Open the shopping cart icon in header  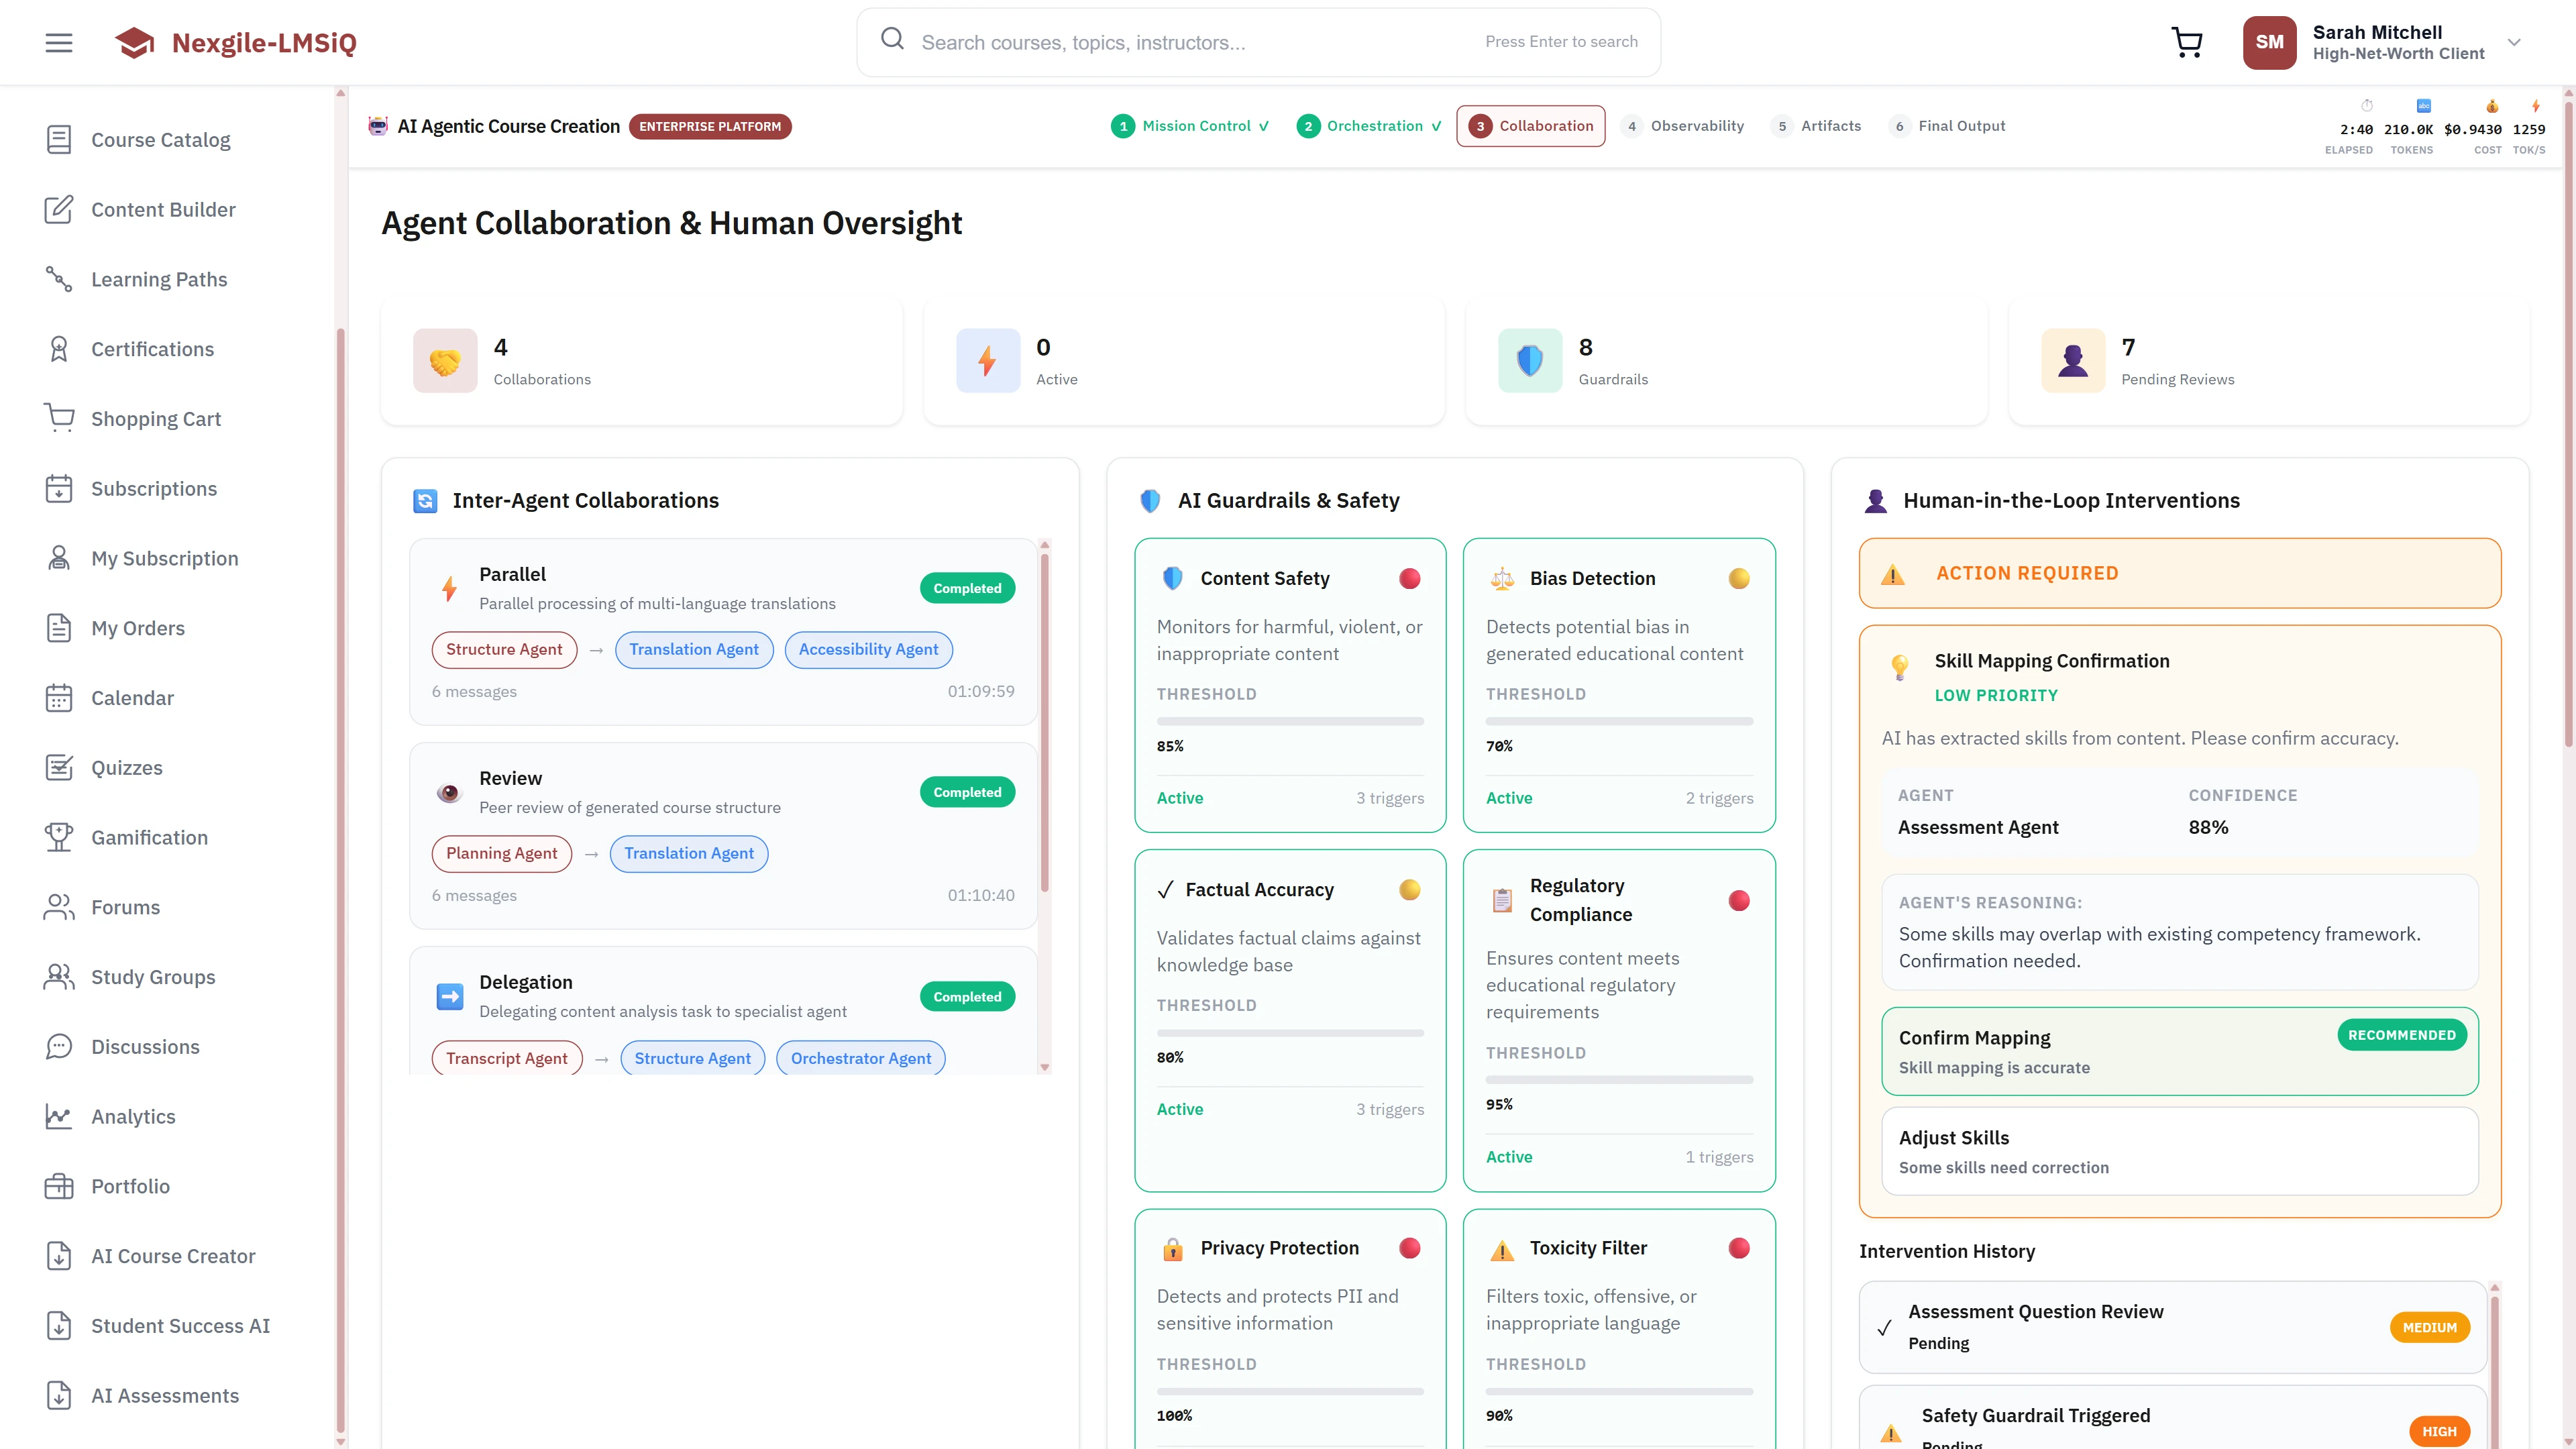click(2186, 42)
